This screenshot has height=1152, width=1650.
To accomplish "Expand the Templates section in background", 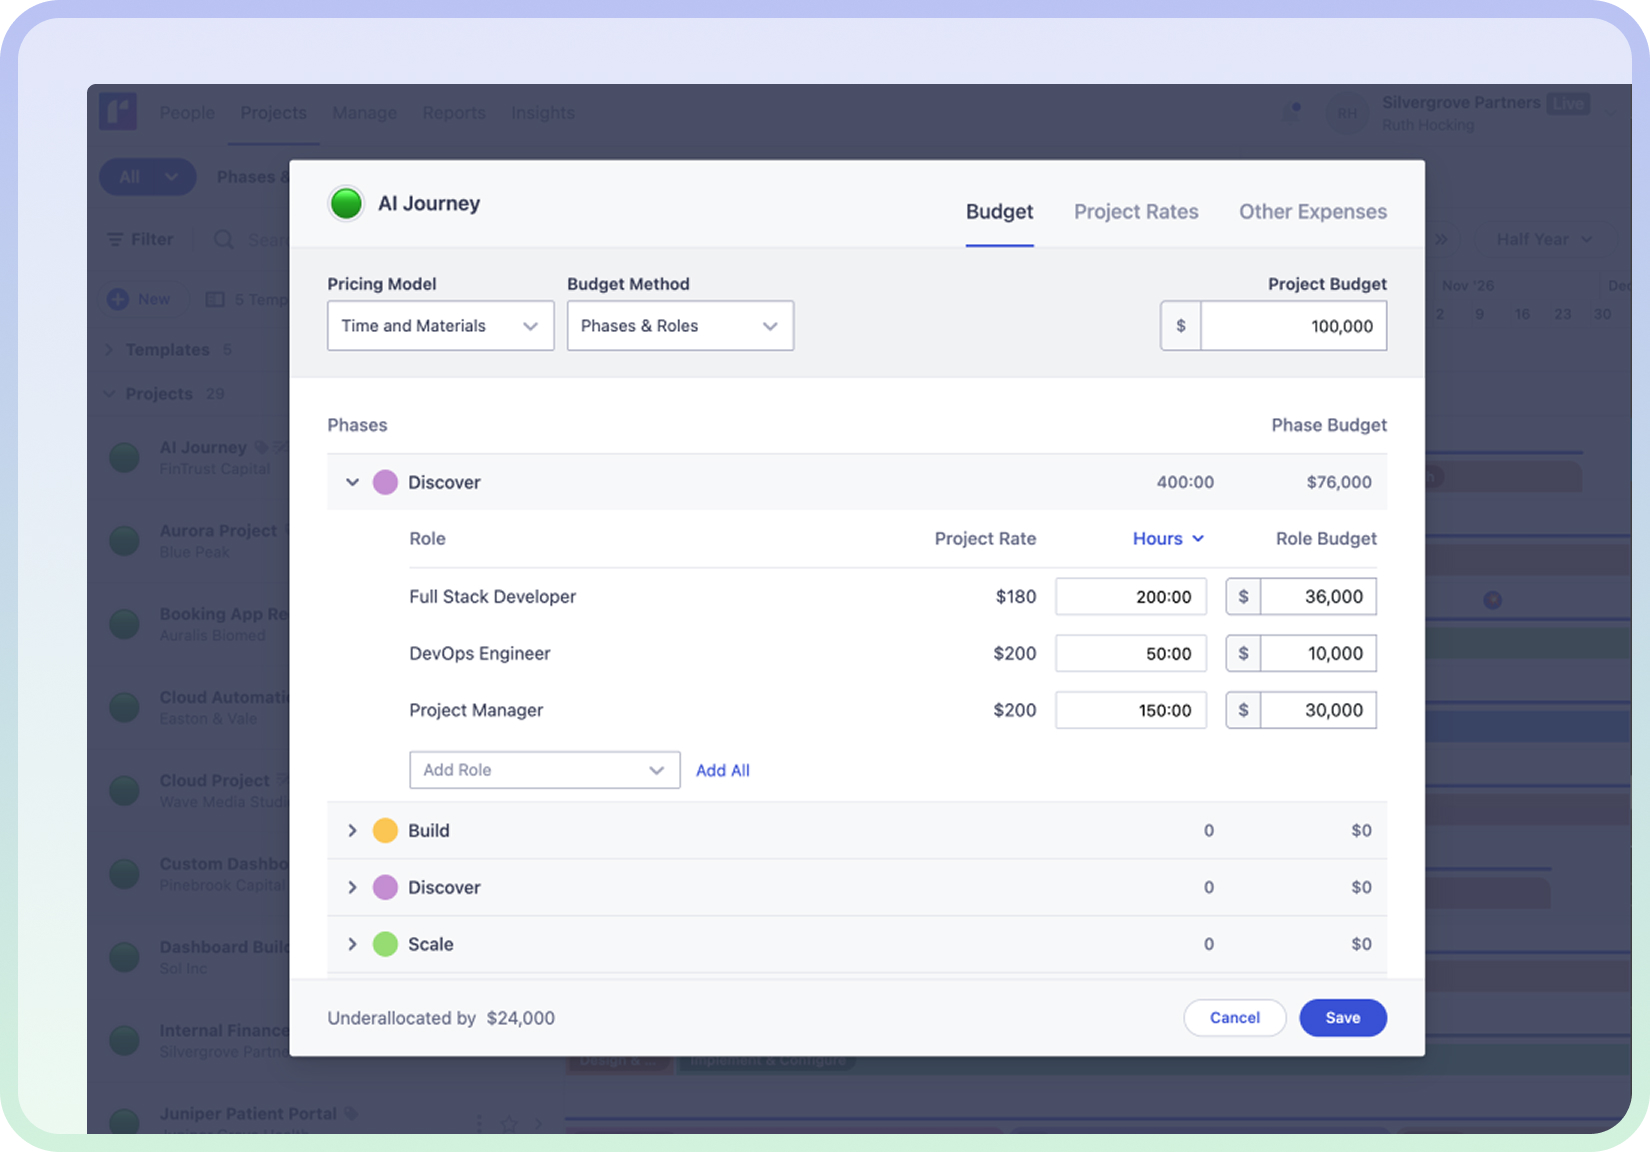I will point(110,350).
